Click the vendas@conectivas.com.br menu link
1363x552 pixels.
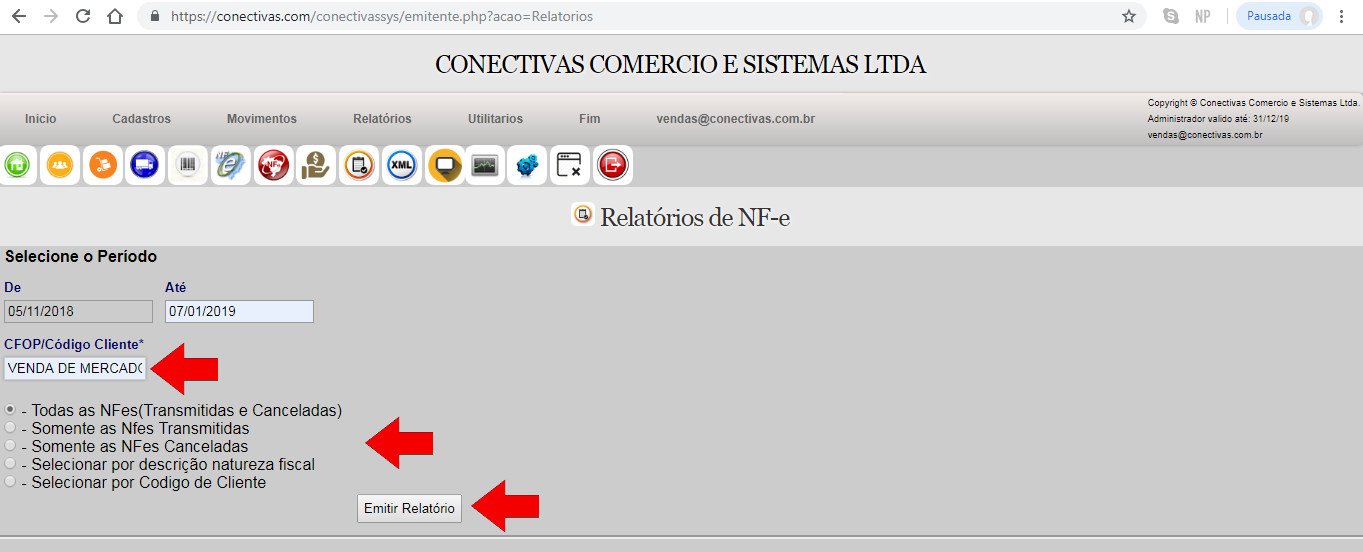[x=735, y=119]
